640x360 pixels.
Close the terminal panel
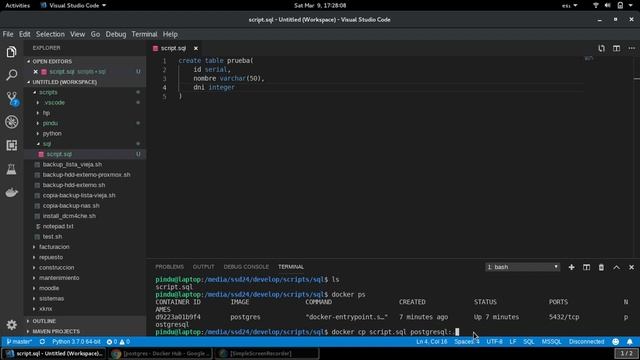pyautogui.click(x=631, y=267)
